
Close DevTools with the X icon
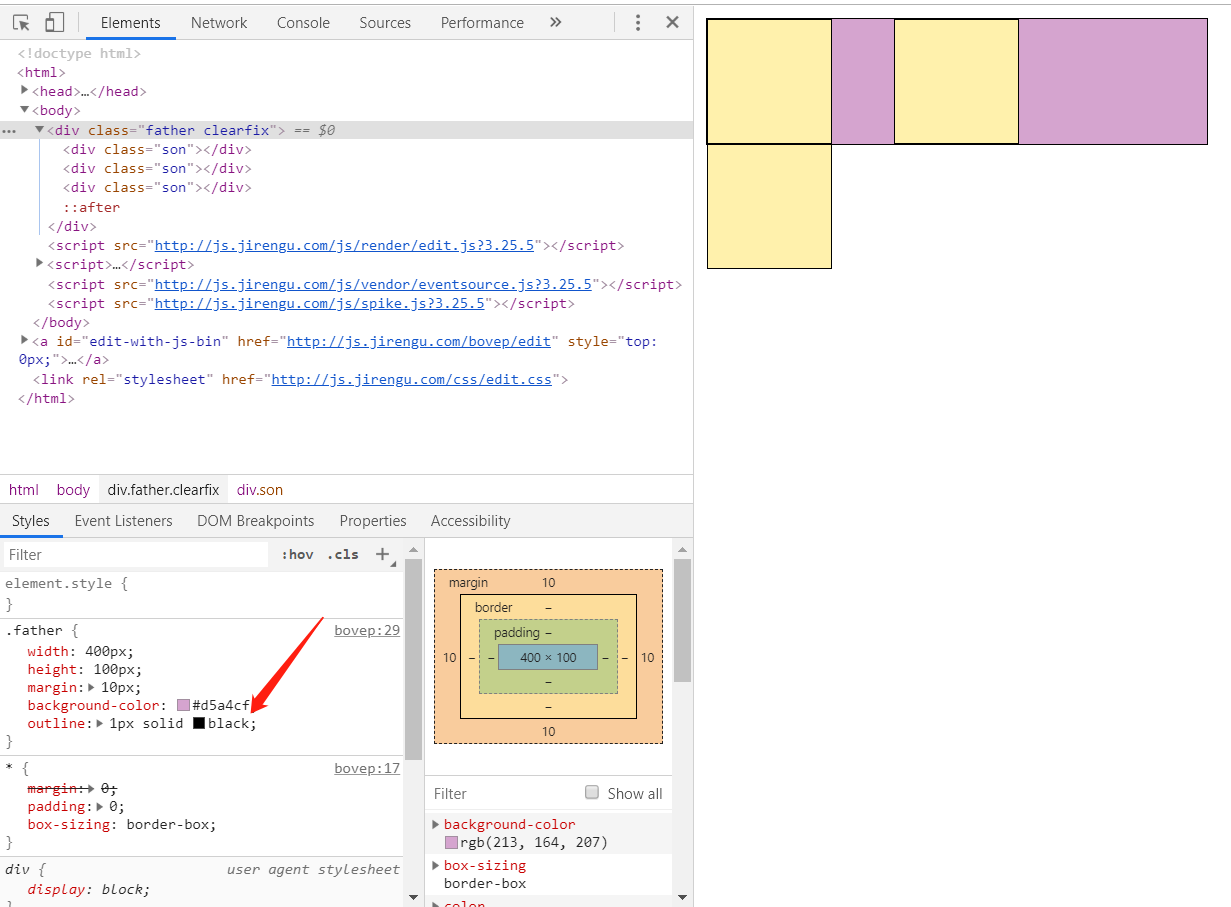[x=672, y=22]
